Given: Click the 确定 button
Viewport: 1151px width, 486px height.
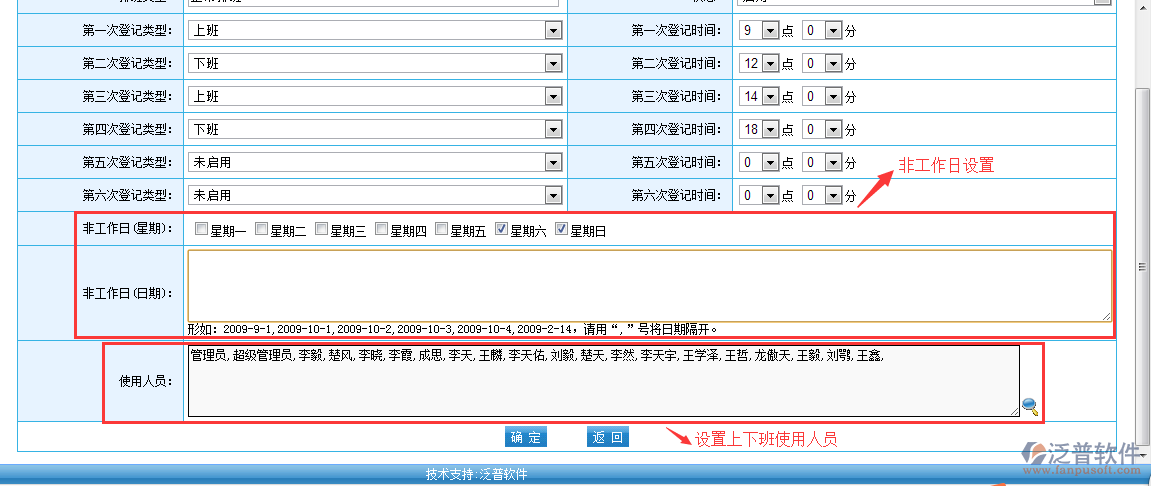Looking at the screenshot, I should pos(526,438).
